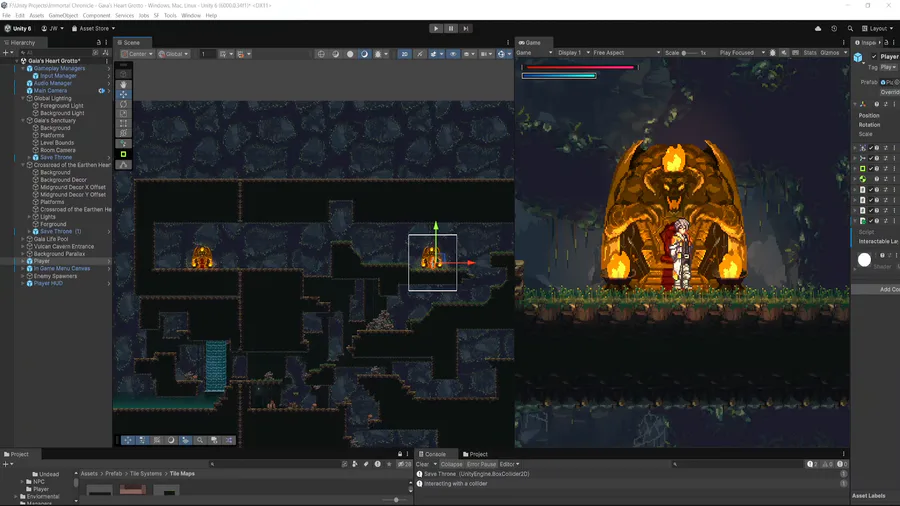Pause the game with the Pause button

coord(451,28)
